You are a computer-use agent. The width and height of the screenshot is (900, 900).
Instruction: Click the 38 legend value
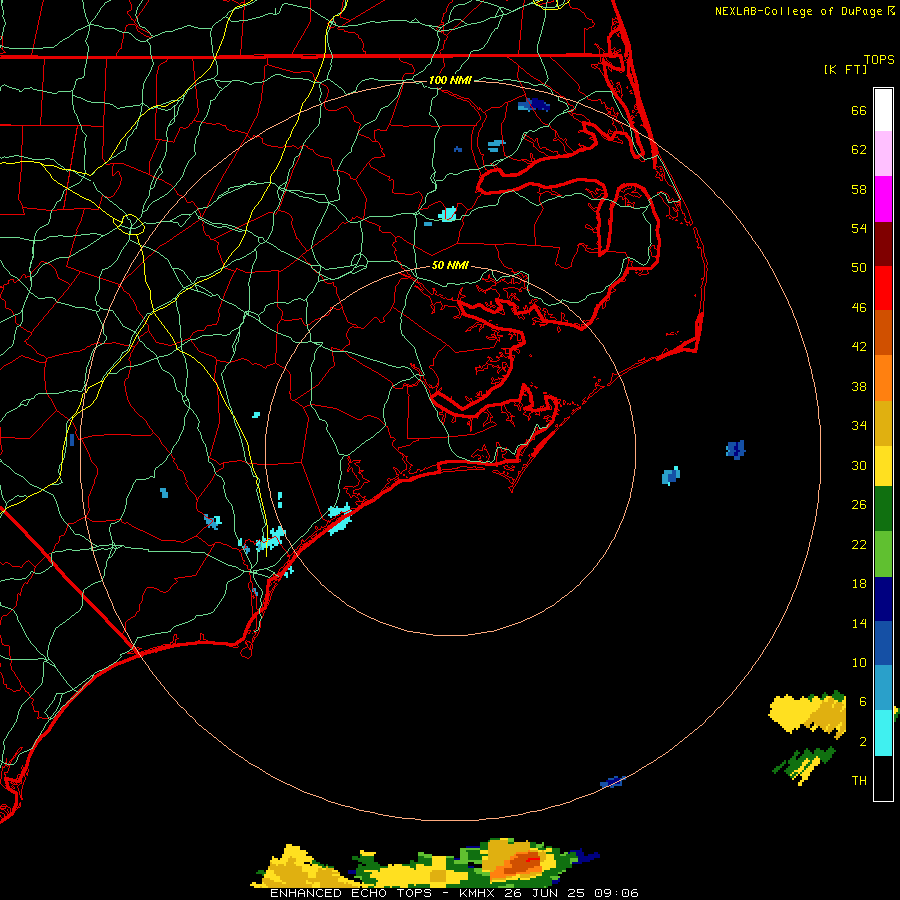tap(859, 386)
